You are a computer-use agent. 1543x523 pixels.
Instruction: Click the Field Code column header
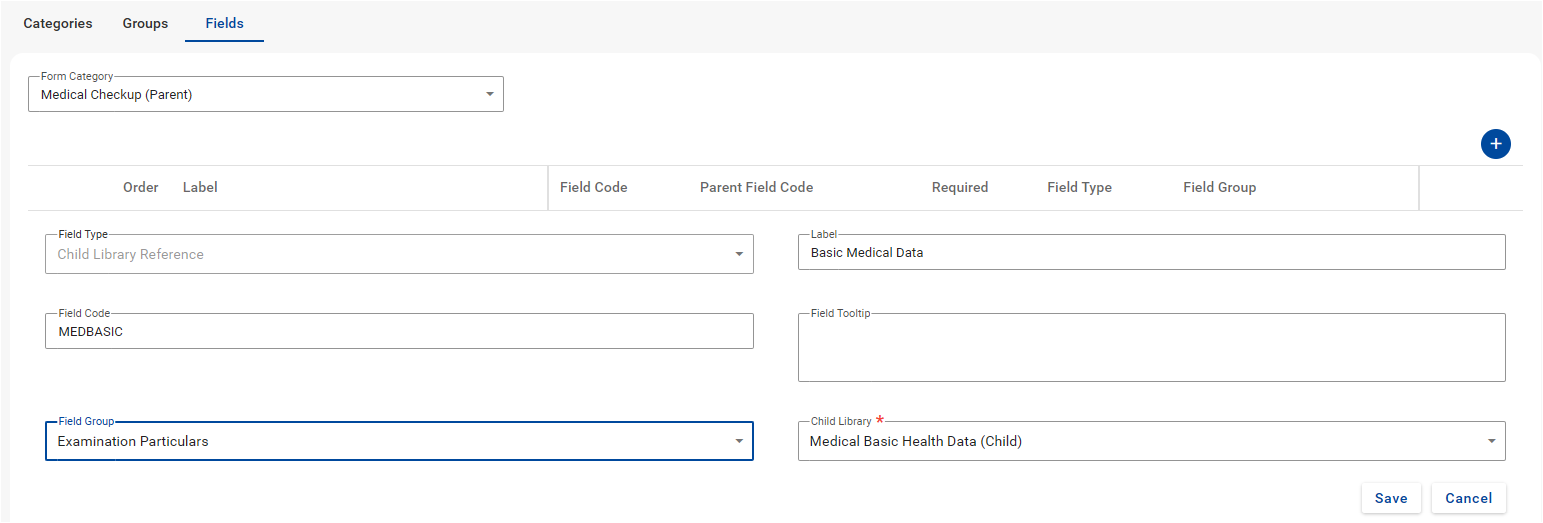pyautogui.click(x=593, y=187)
